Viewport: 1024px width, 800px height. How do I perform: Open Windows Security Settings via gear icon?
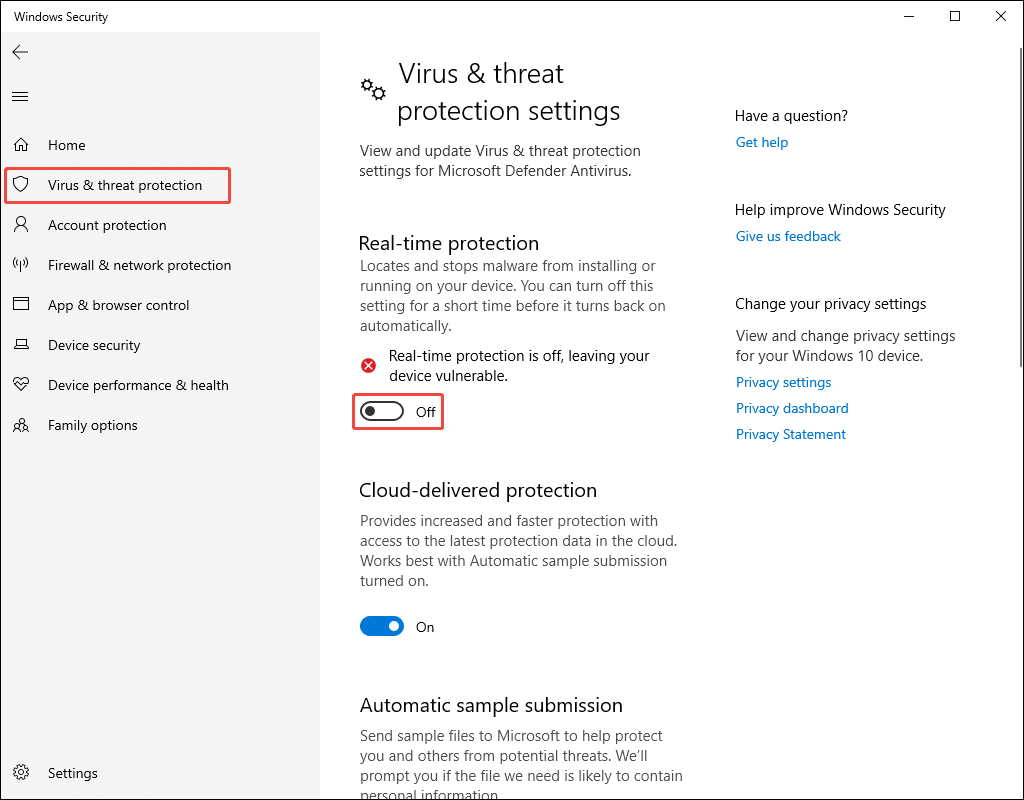[x=22, y=773]
